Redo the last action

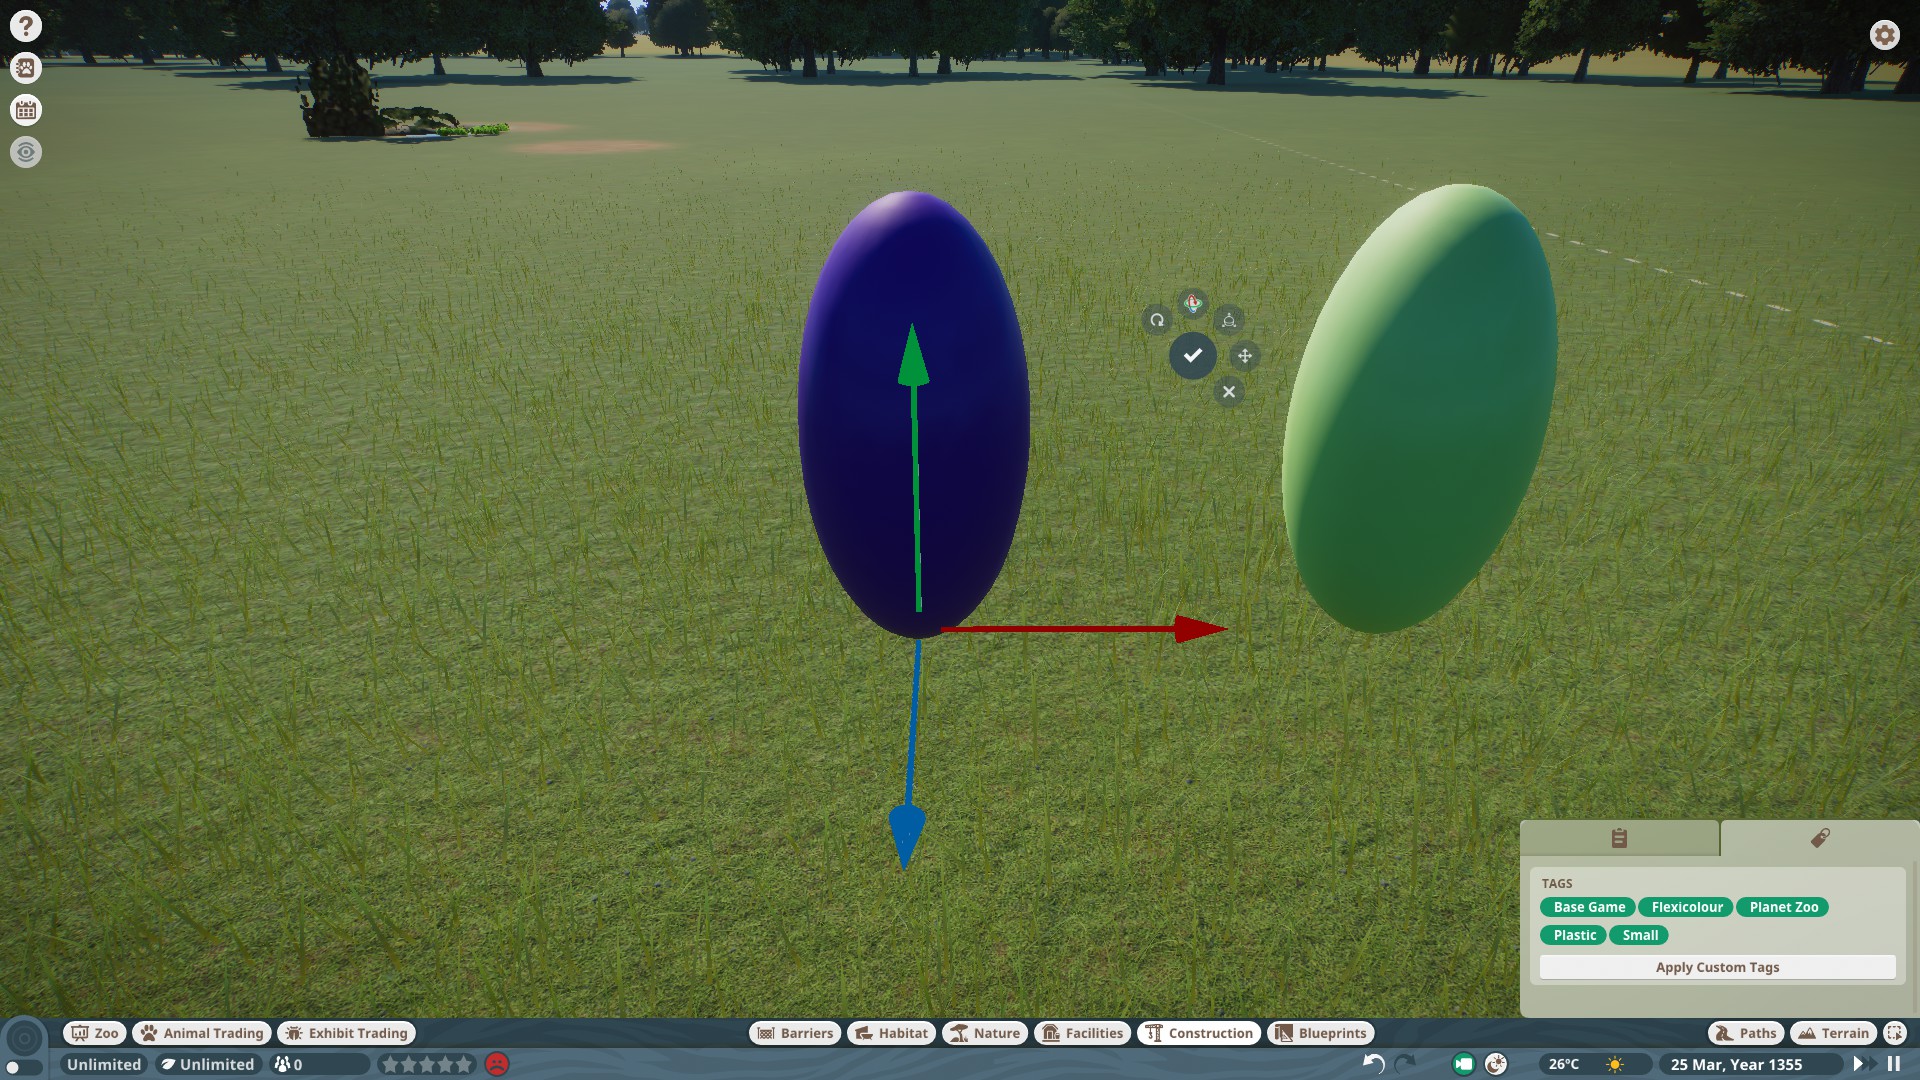point(1406,1064)
